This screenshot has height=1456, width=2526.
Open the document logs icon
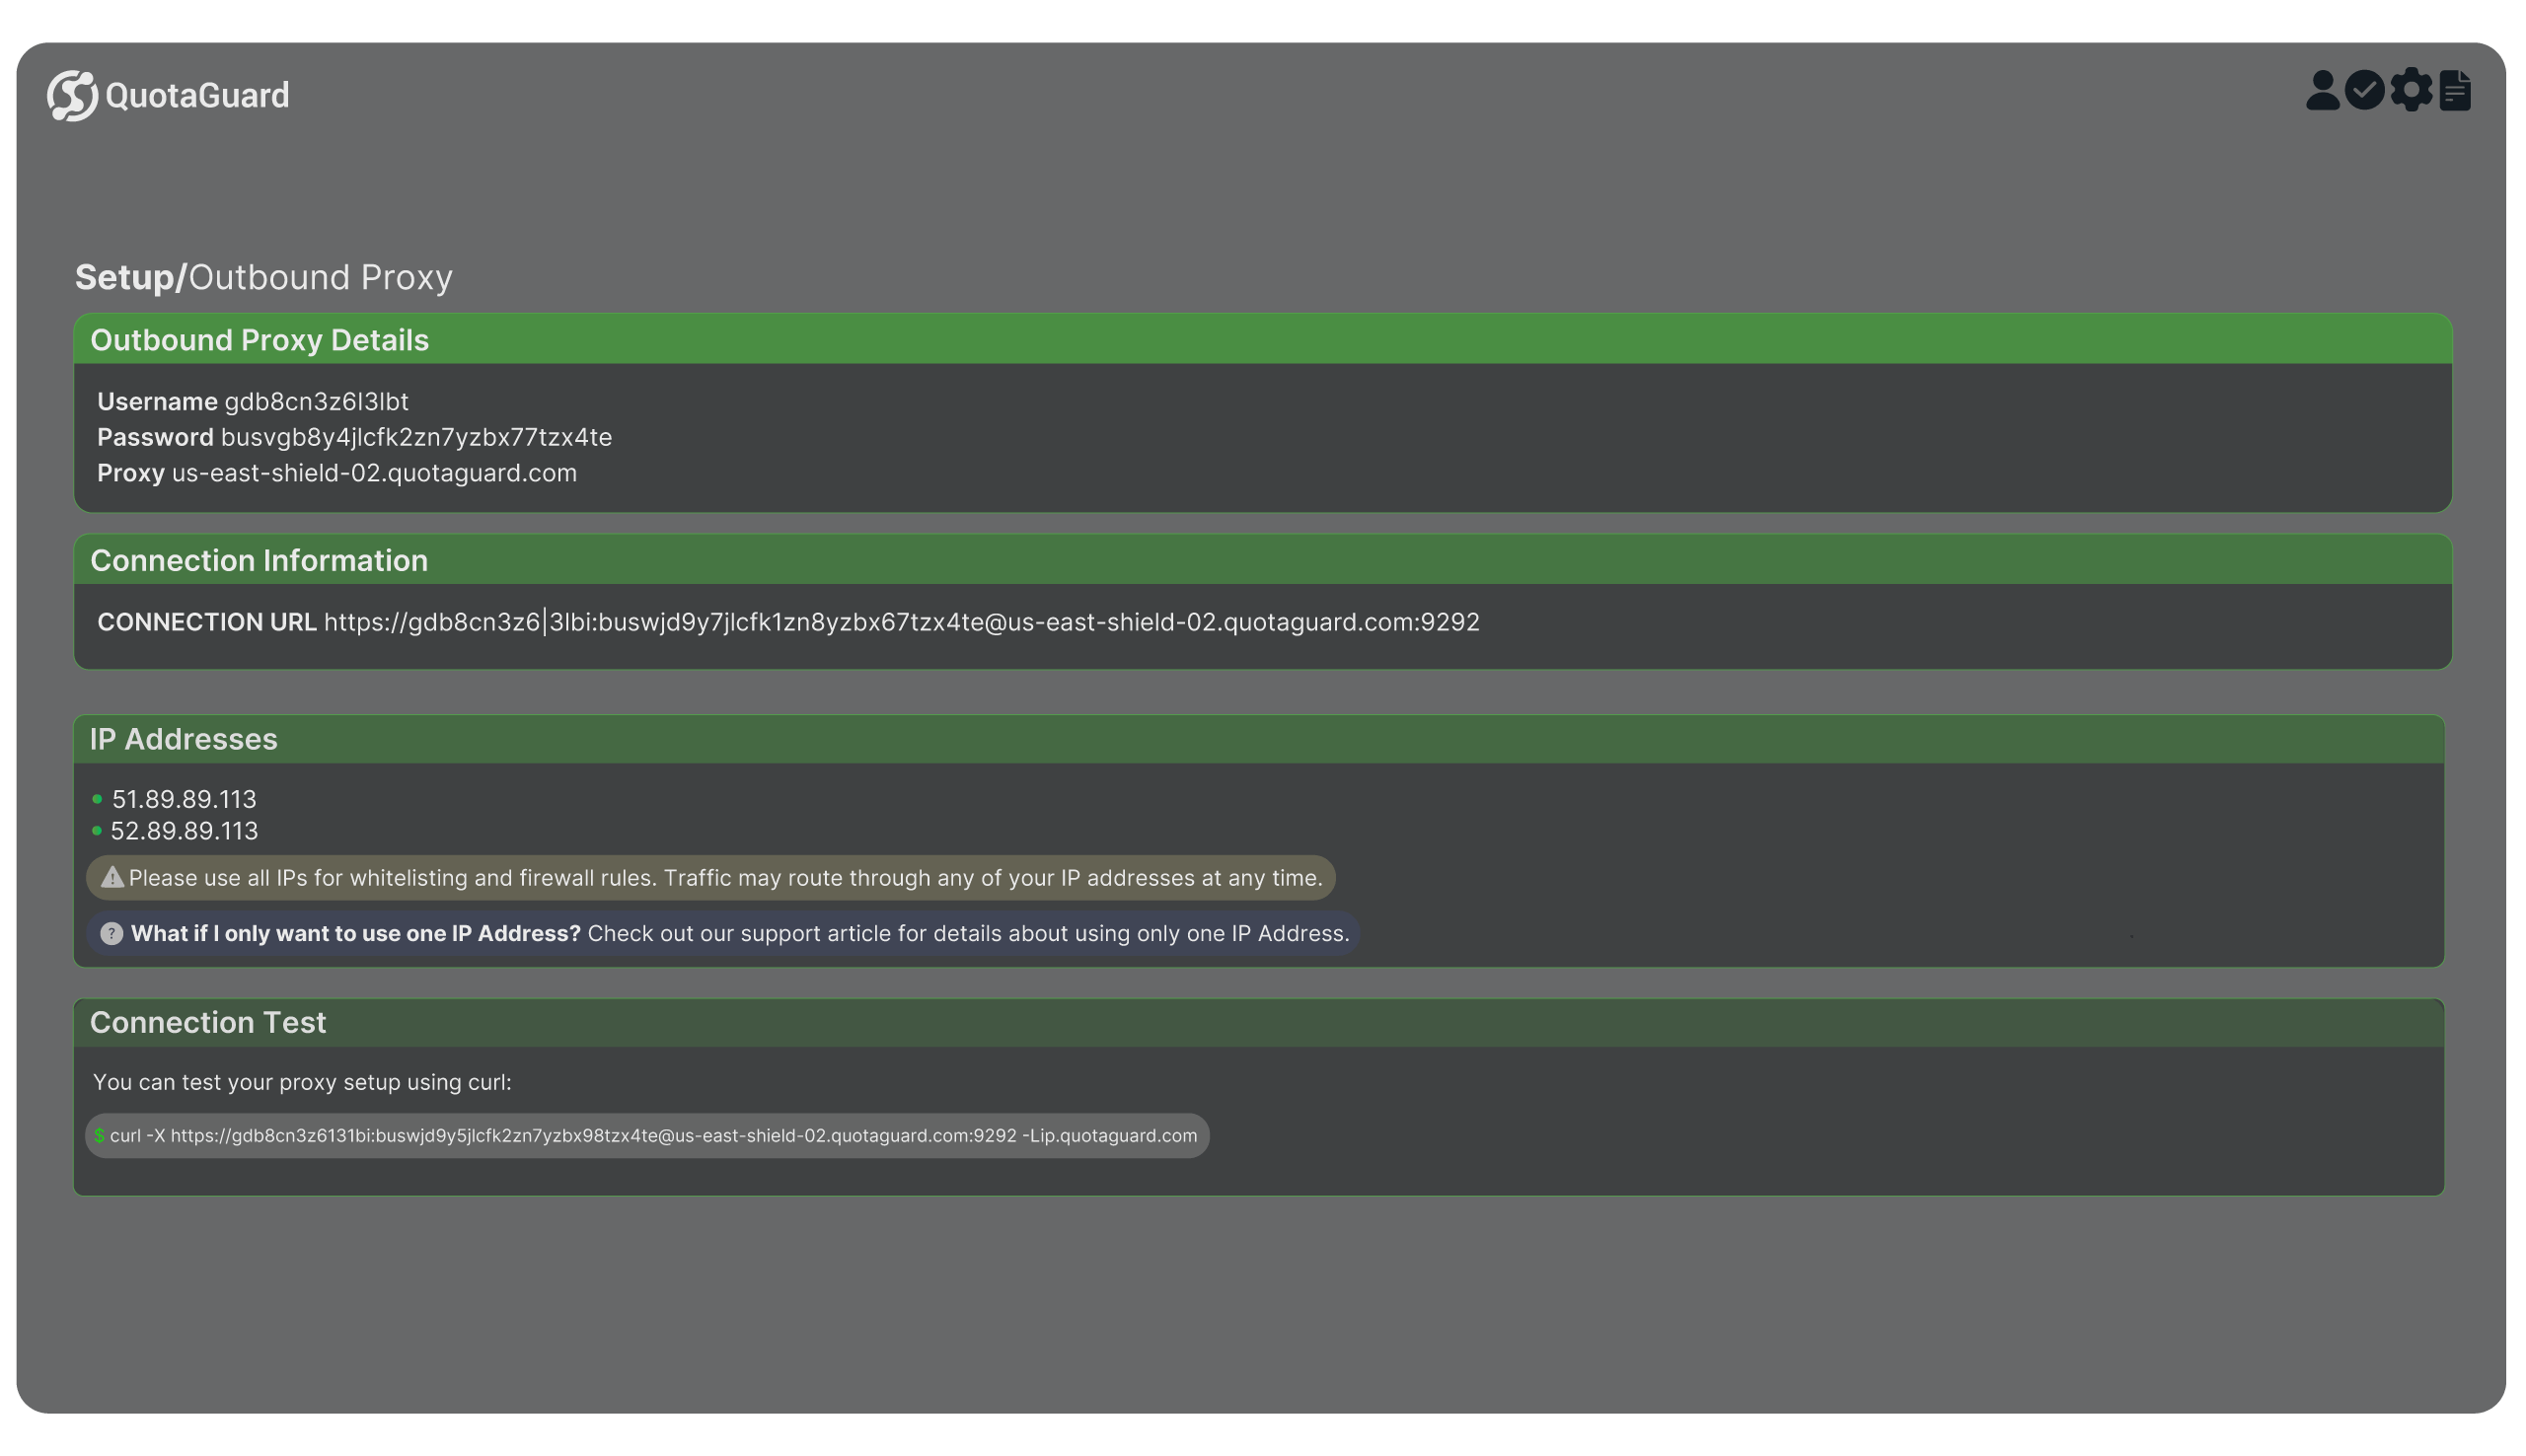pos(2455,90)
